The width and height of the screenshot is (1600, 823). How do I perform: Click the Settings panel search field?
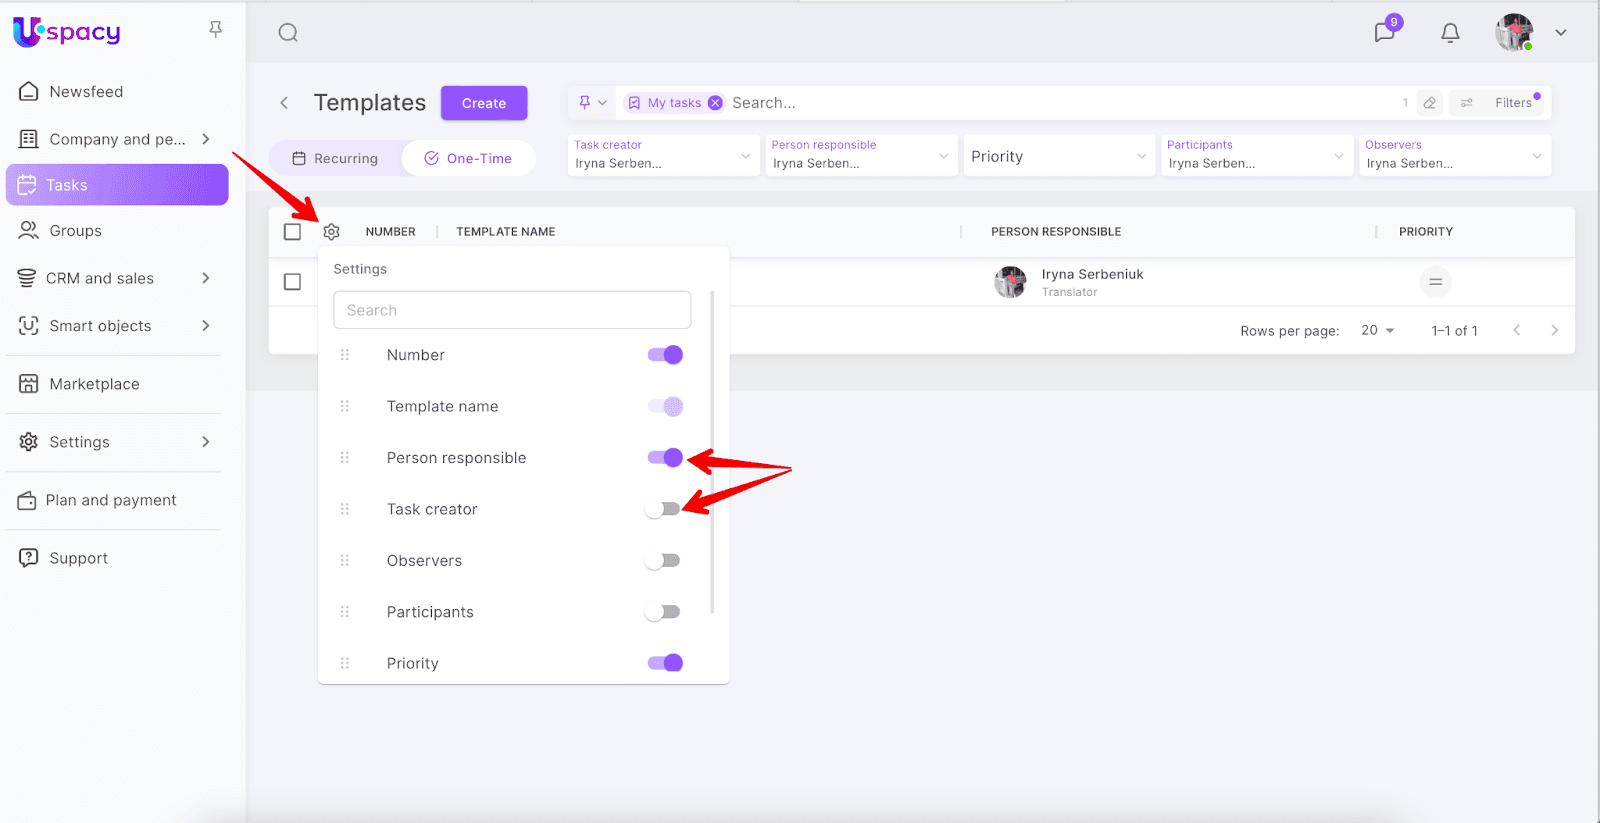tap(512, 310)
